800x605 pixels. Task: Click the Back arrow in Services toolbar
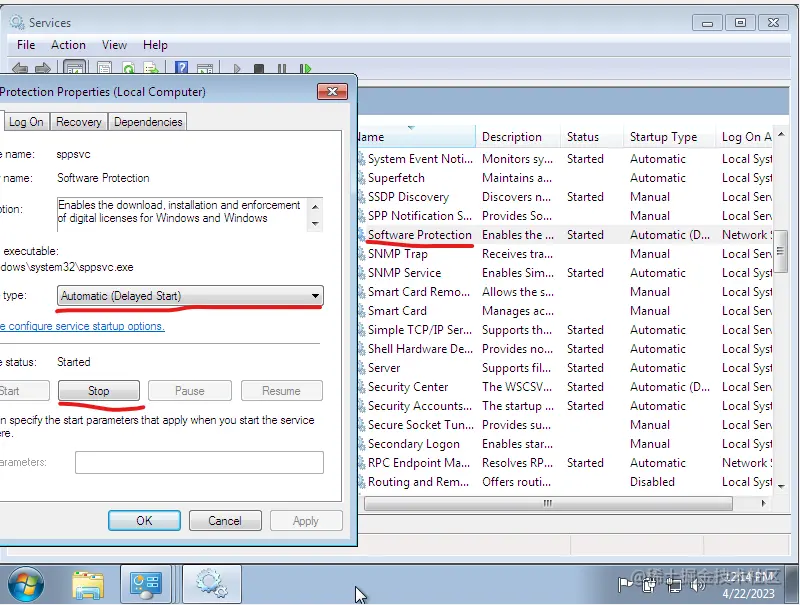[x=20, y=68]
